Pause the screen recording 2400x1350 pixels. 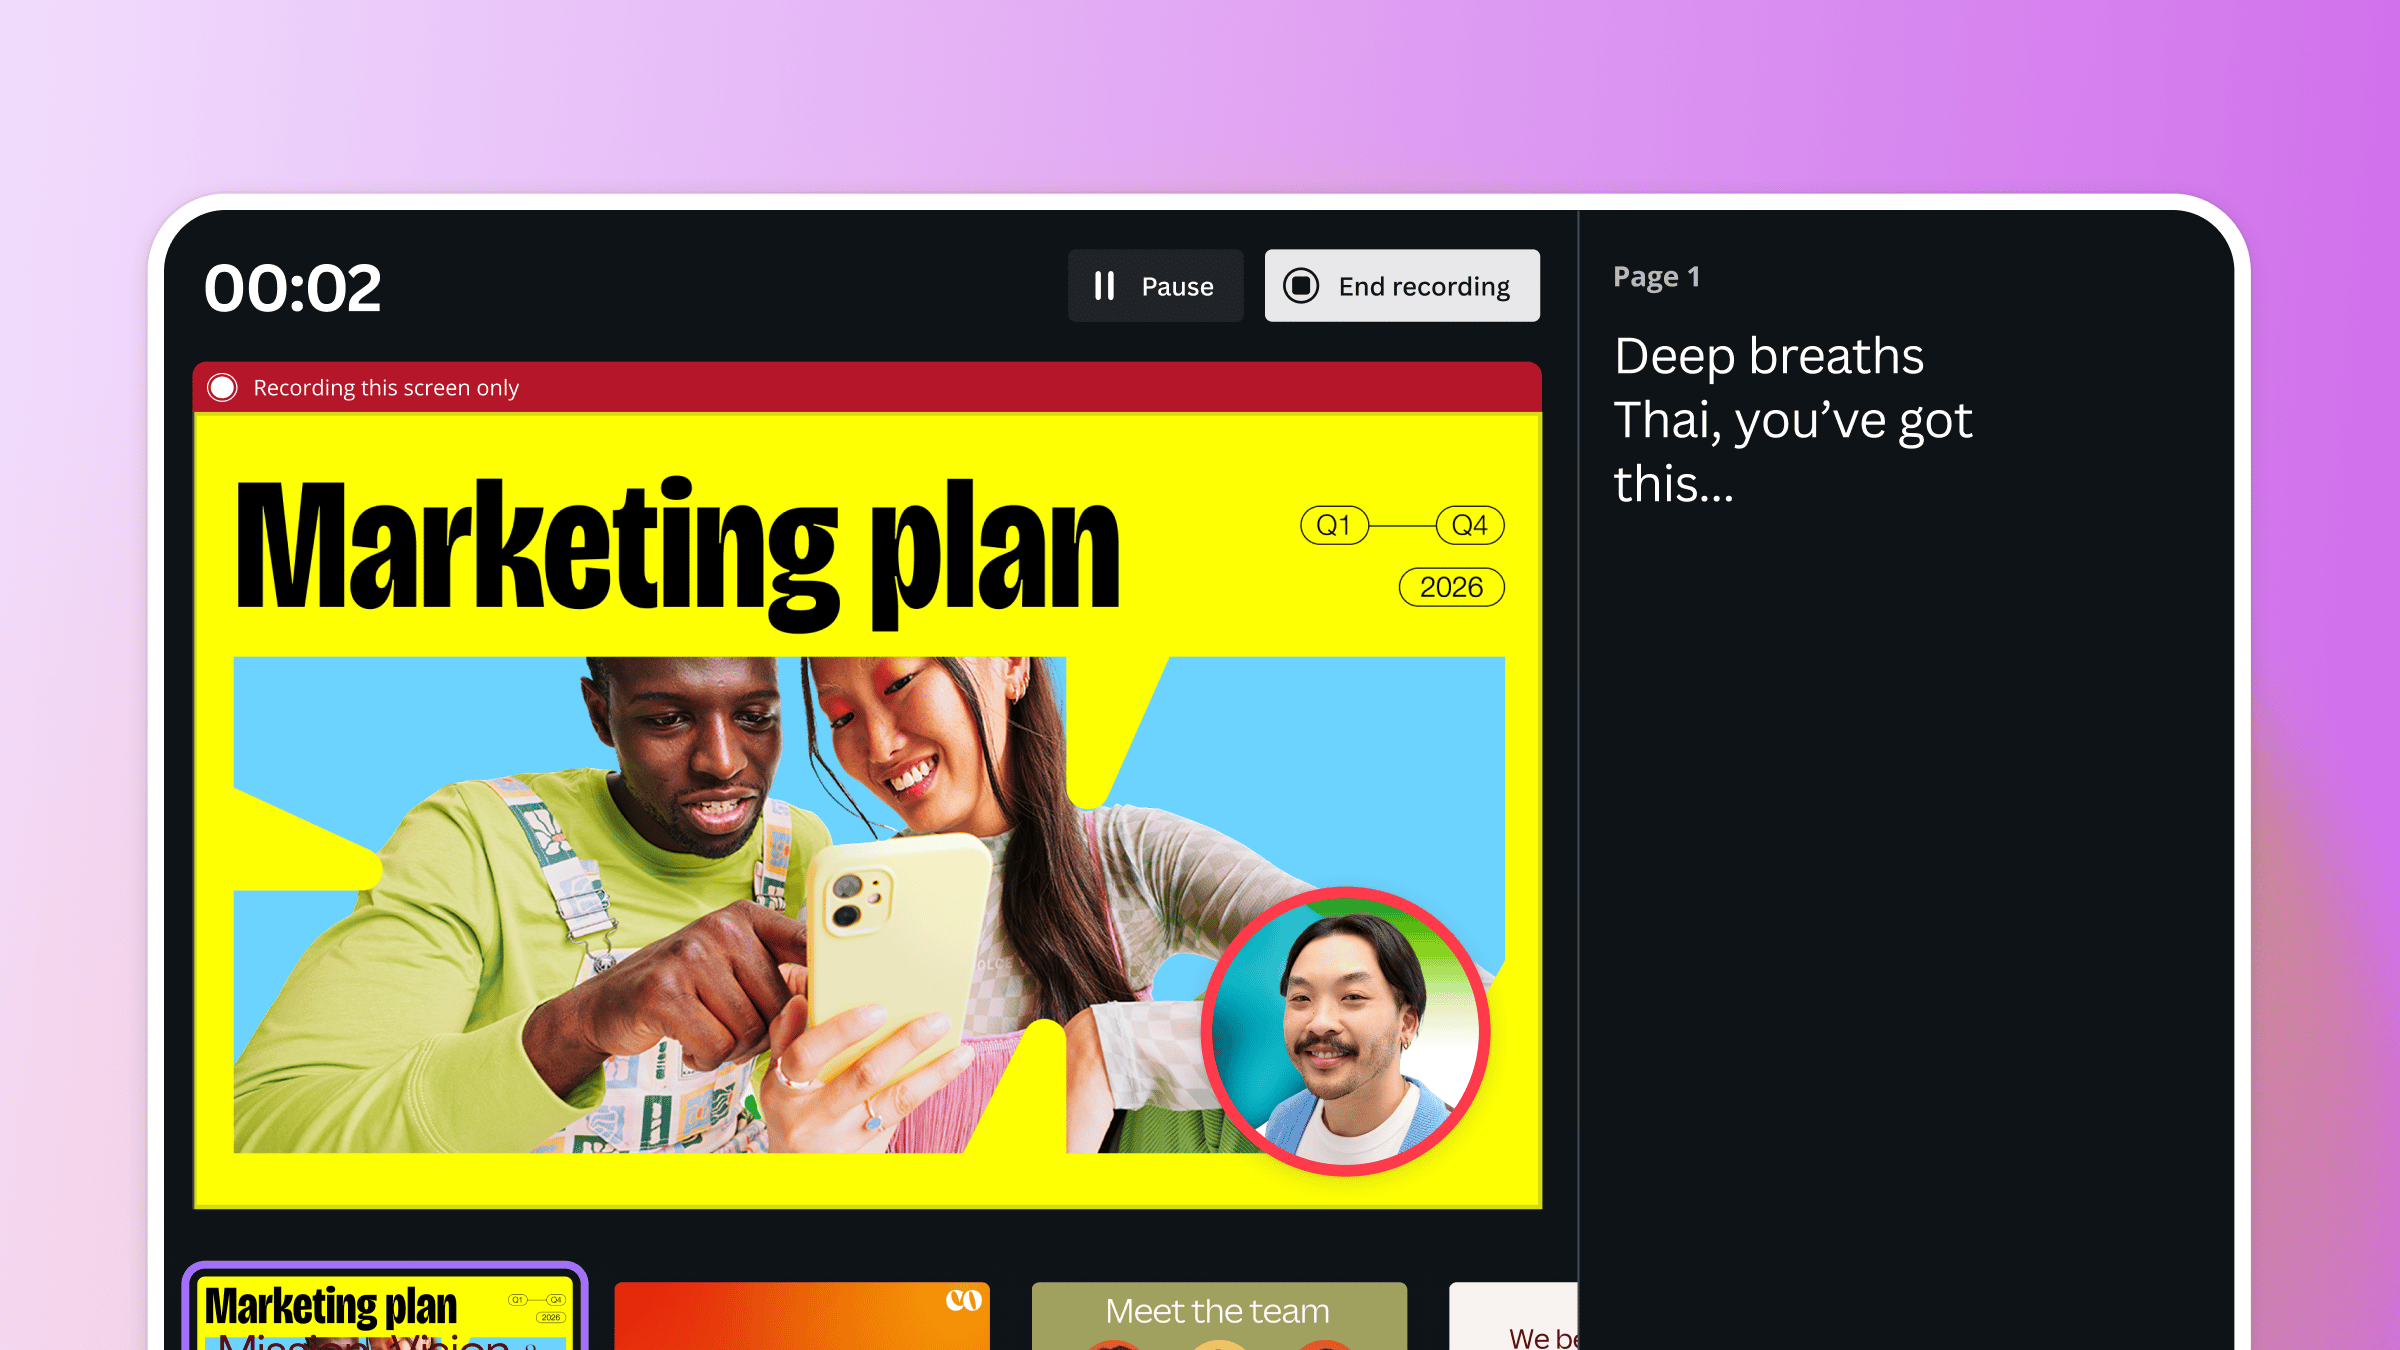pos(1156,287)
